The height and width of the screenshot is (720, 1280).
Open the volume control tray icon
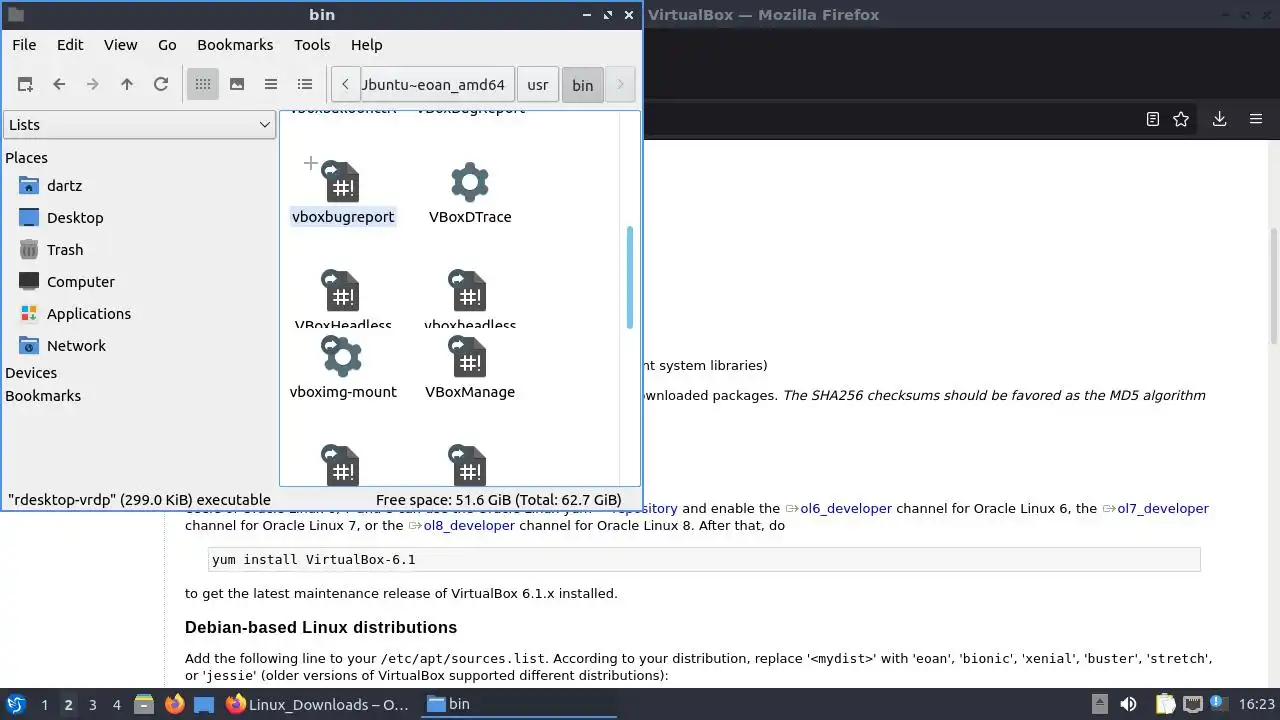(1128, 704)
